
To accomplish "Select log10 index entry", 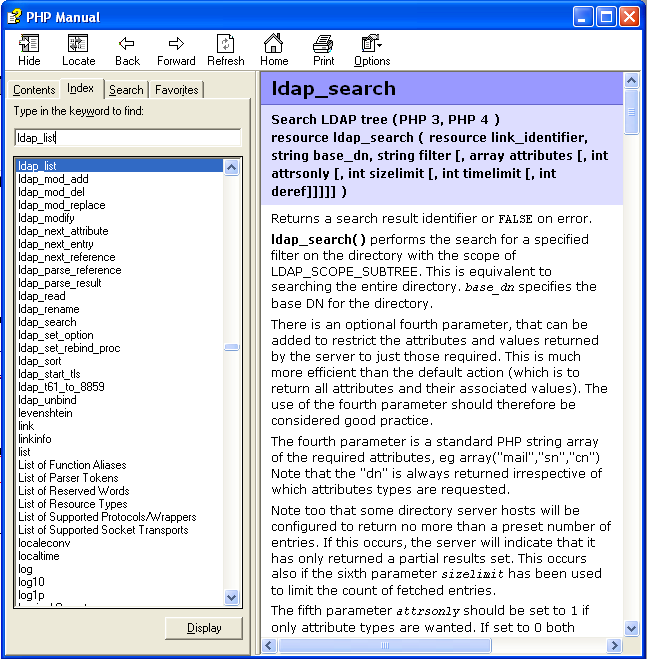I will [x=31, y=583].
